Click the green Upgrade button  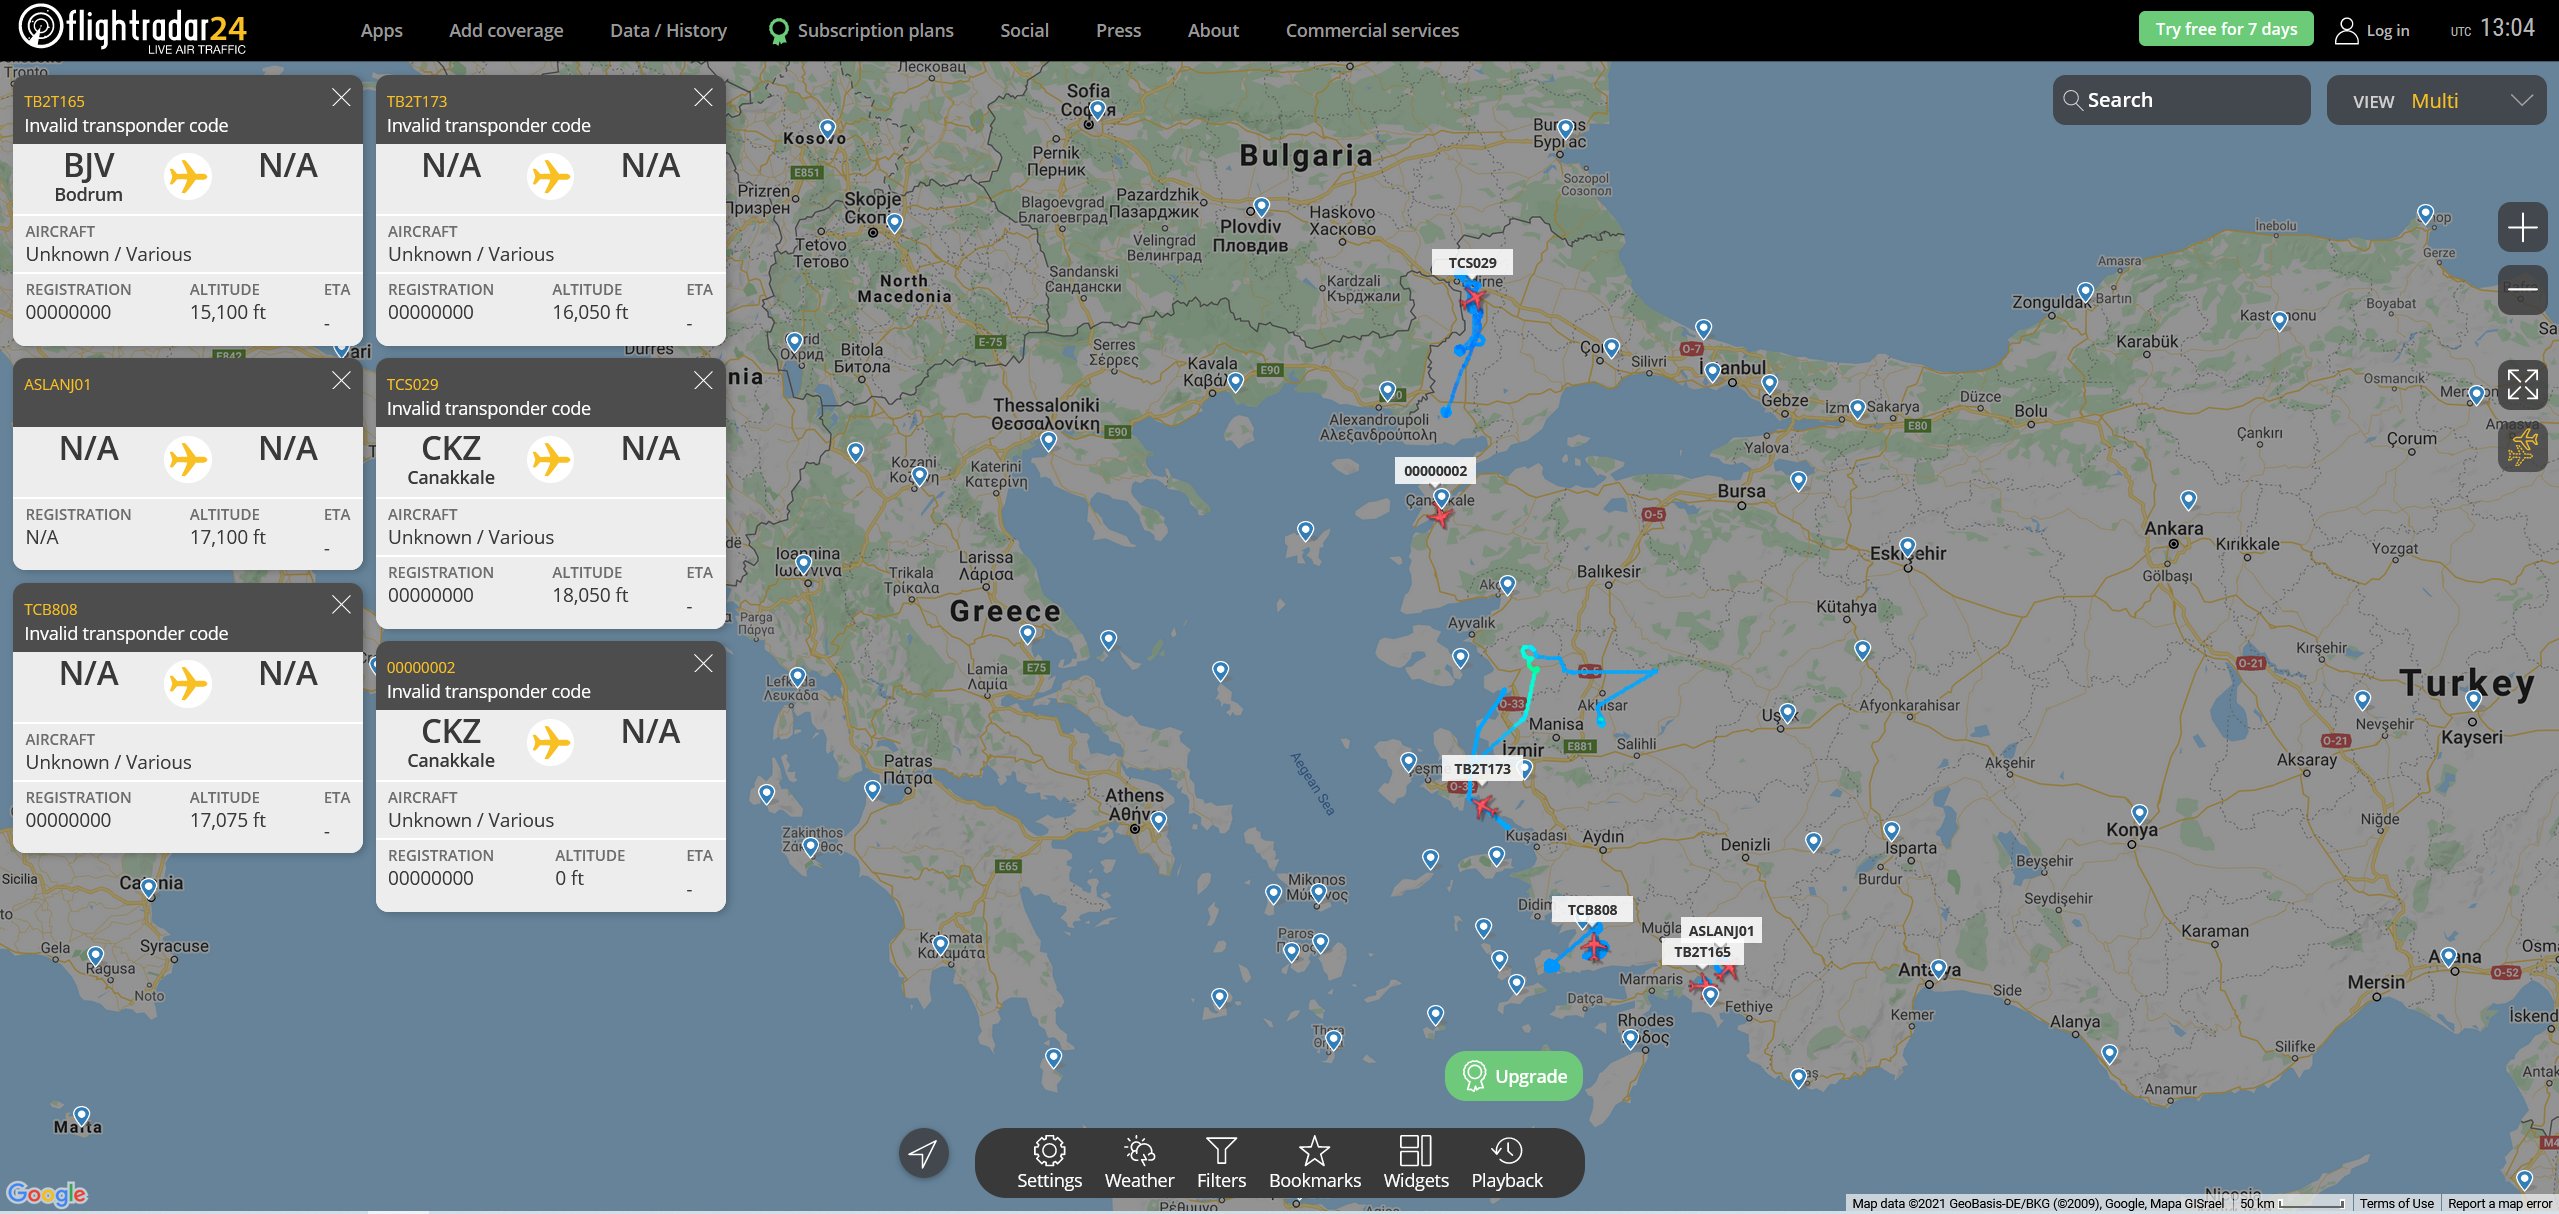point(1513,1076)
